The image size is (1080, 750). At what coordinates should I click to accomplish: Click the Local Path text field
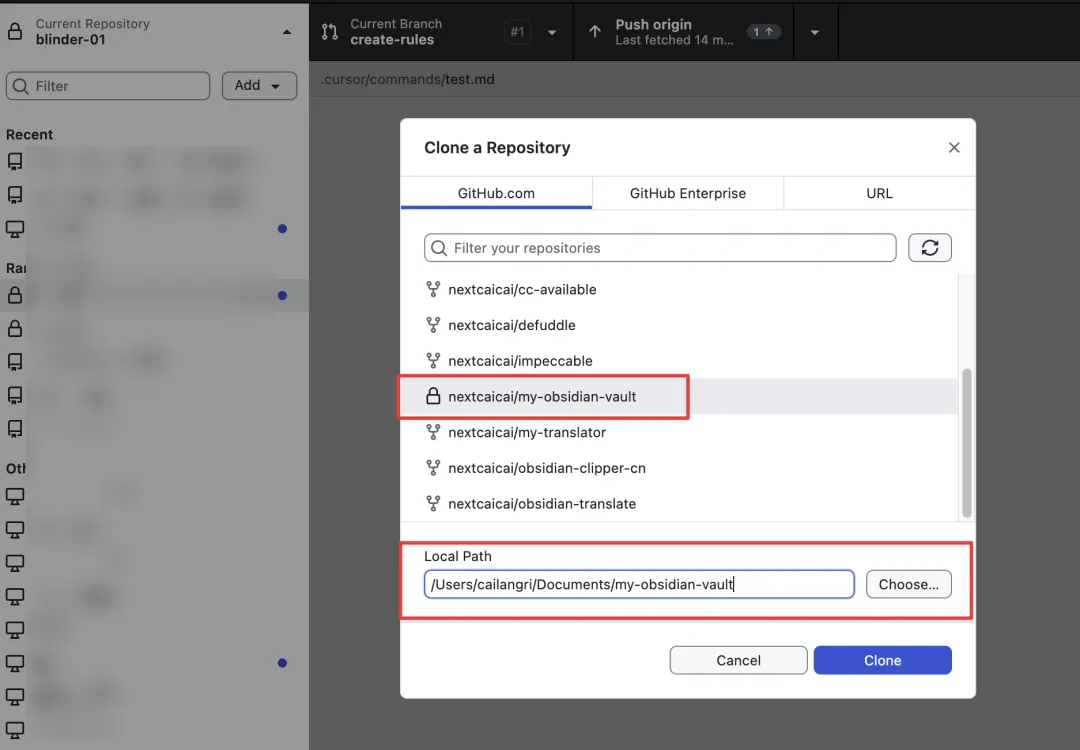639,584
